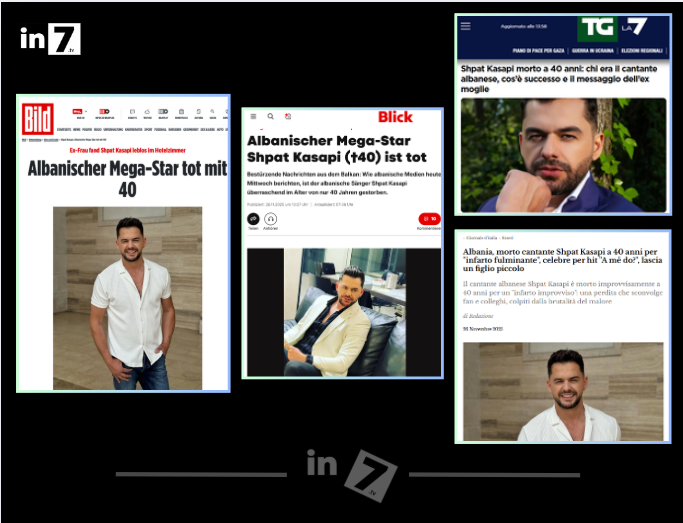The width and height of the screenshot is (683, 523).
Task: Click the Blick share (Teilen) icon
Action: [253, 218]
